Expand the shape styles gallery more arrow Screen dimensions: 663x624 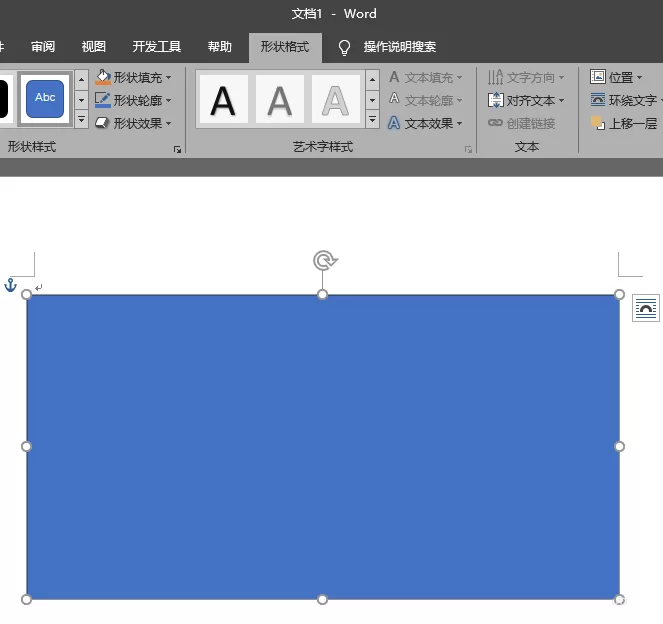coord(81,120)
